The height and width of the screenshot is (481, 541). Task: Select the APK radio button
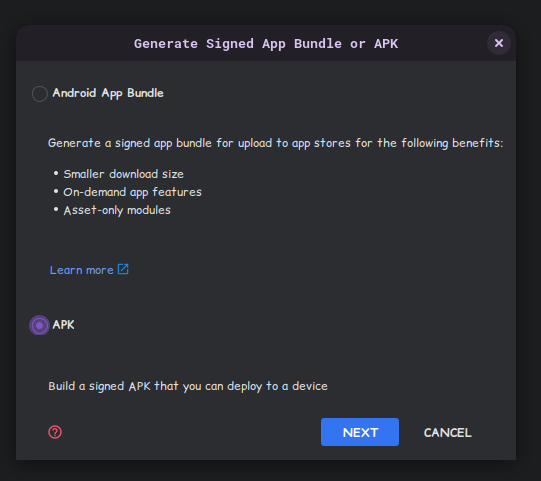pos(39,325)
